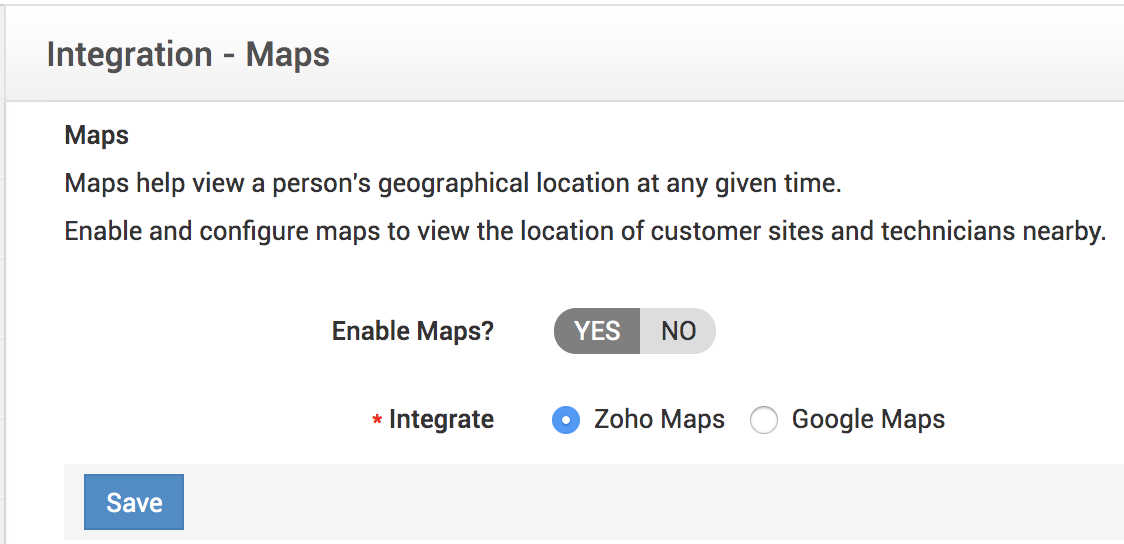Click the 'Maps help view a person's' sentence
The image size is (1124, 544).
[x=200, y=184]
